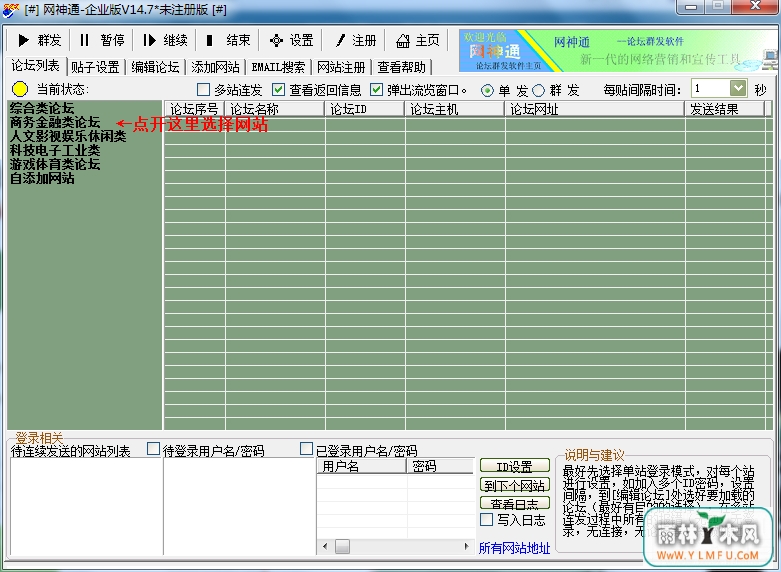Expand the 综合类论坛 category
The width and height of the screenshot is (781, 572).
click(42, 108)
